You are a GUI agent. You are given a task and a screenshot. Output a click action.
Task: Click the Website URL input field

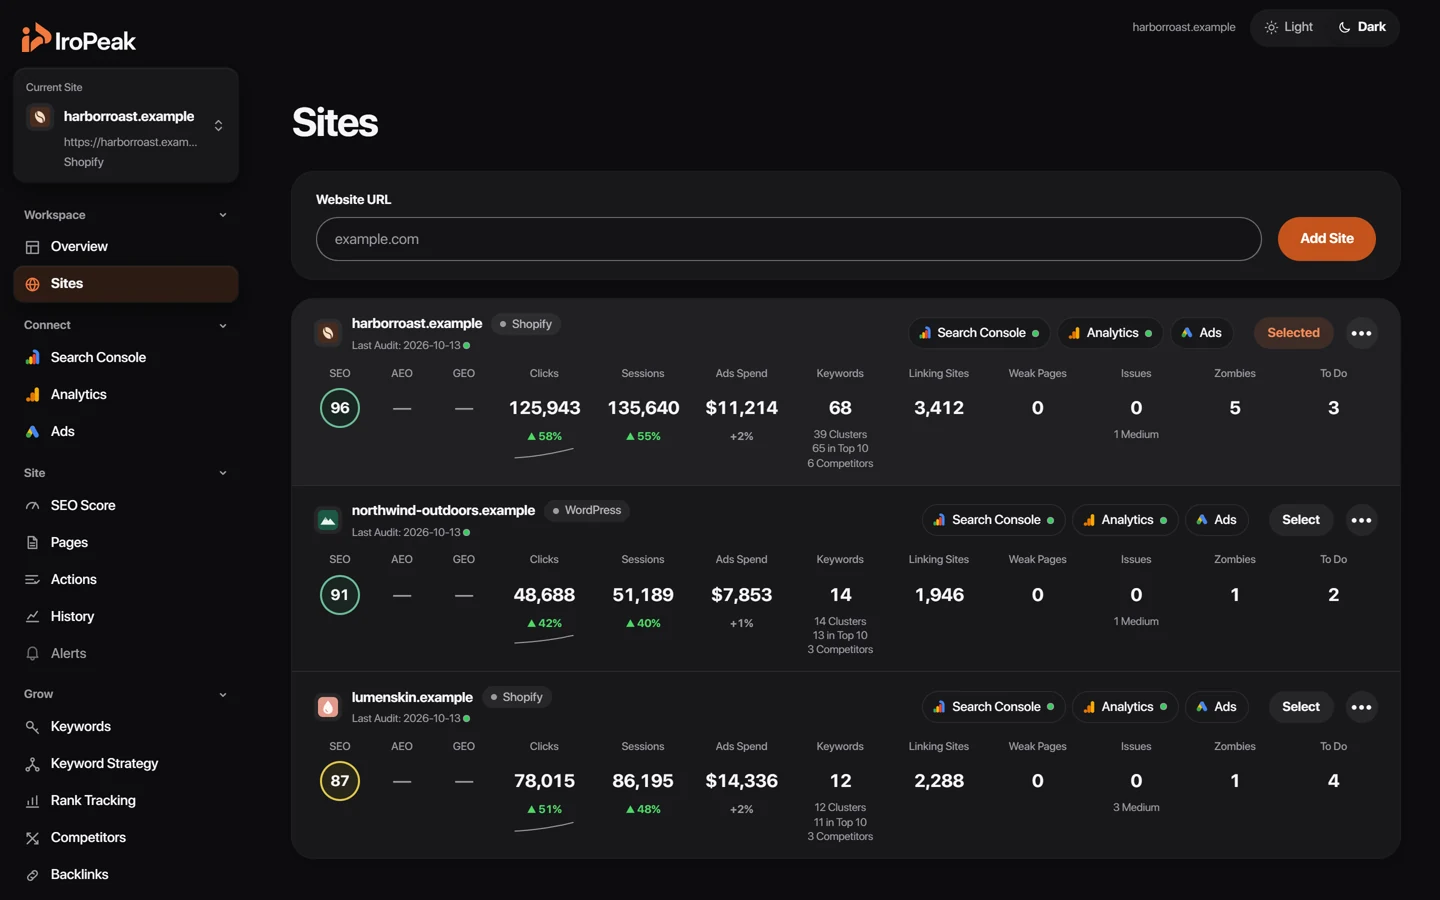(788, 239)
